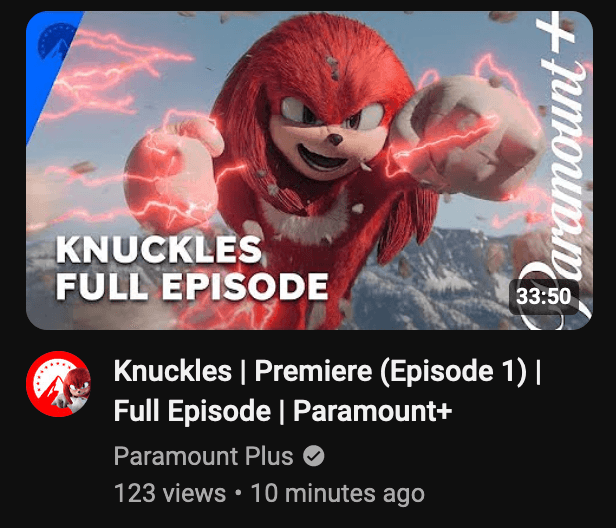Click the 33:50 duration badge
This screenshot has width=616, height=528.
tap(544, 296)
